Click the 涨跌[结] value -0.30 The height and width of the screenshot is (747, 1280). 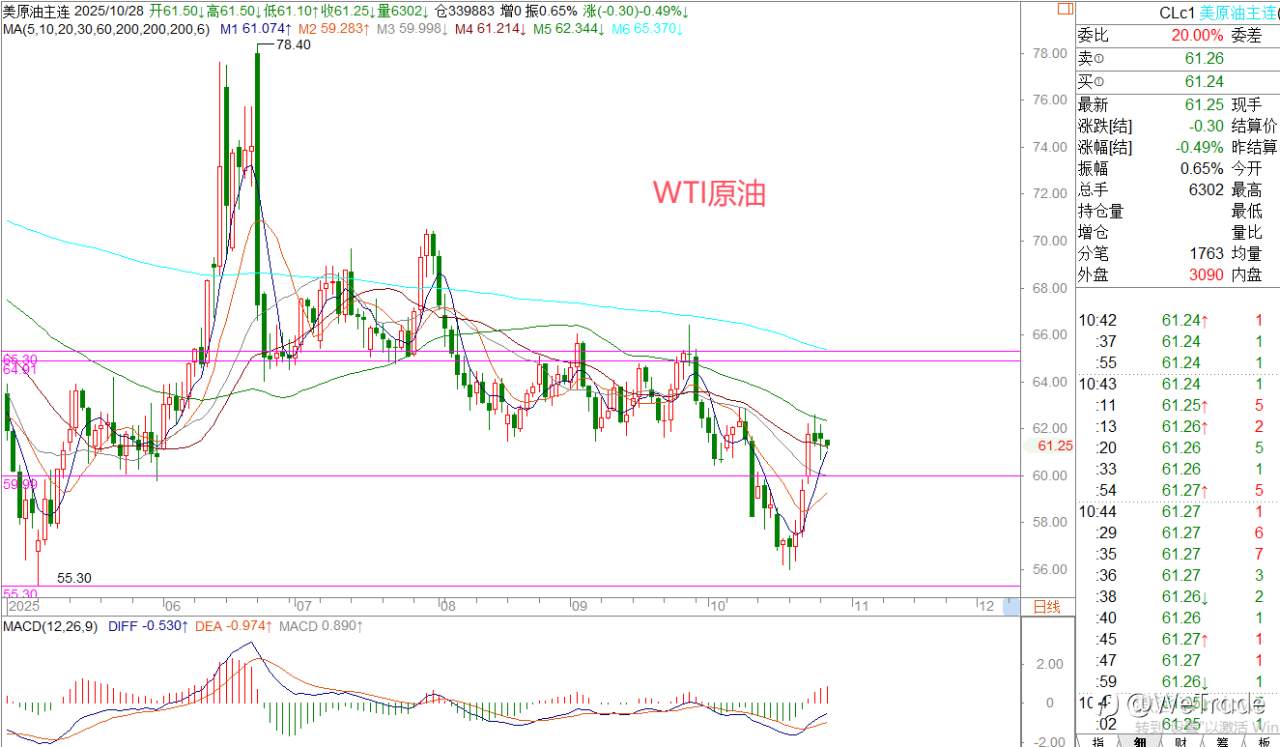pyautogui.click(x=1207, y=126)
